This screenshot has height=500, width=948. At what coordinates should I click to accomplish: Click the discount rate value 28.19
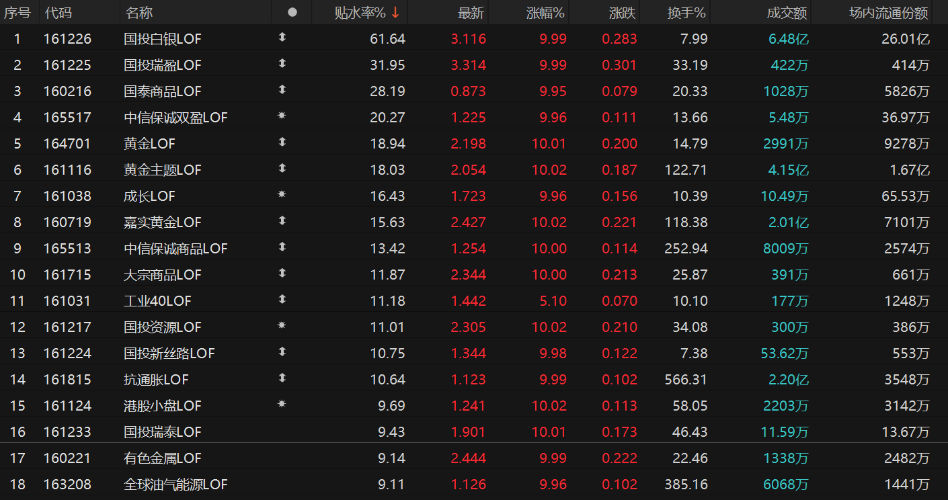388,91
